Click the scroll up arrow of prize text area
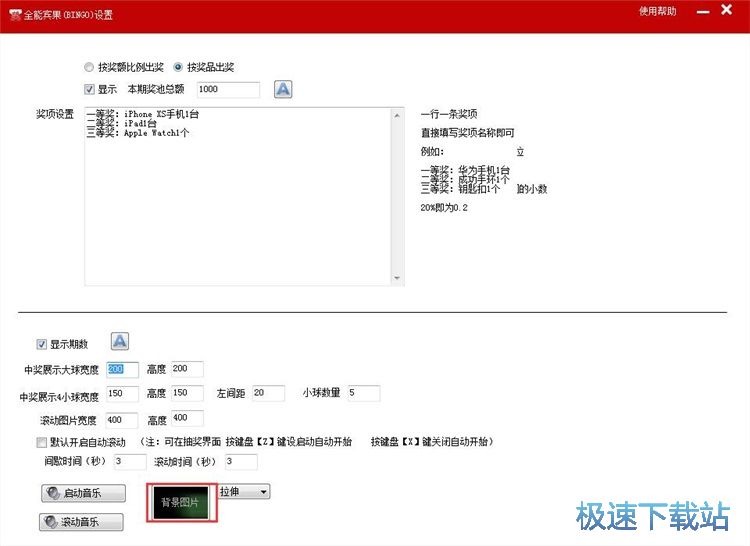 [x=397, y=115]
